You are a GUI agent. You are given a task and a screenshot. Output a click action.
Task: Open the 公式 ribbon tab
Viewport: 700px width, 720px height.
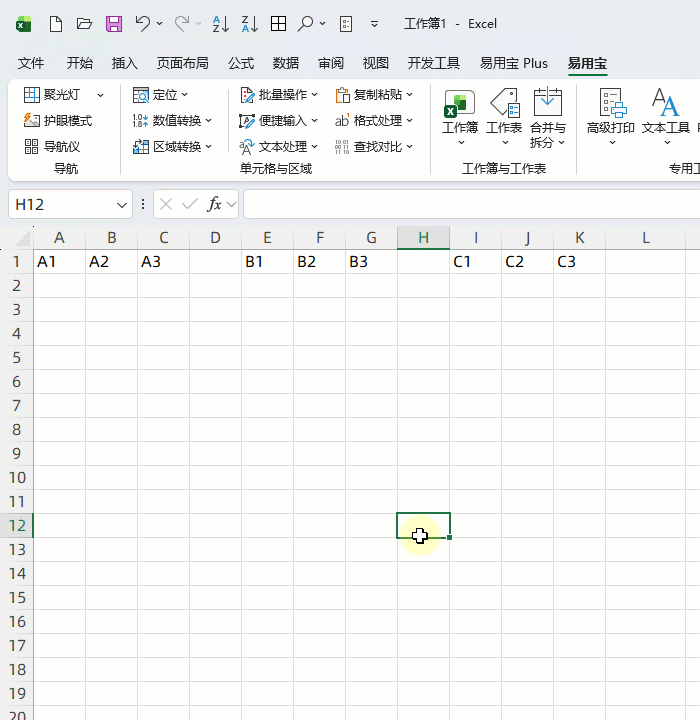pos(241,63)
